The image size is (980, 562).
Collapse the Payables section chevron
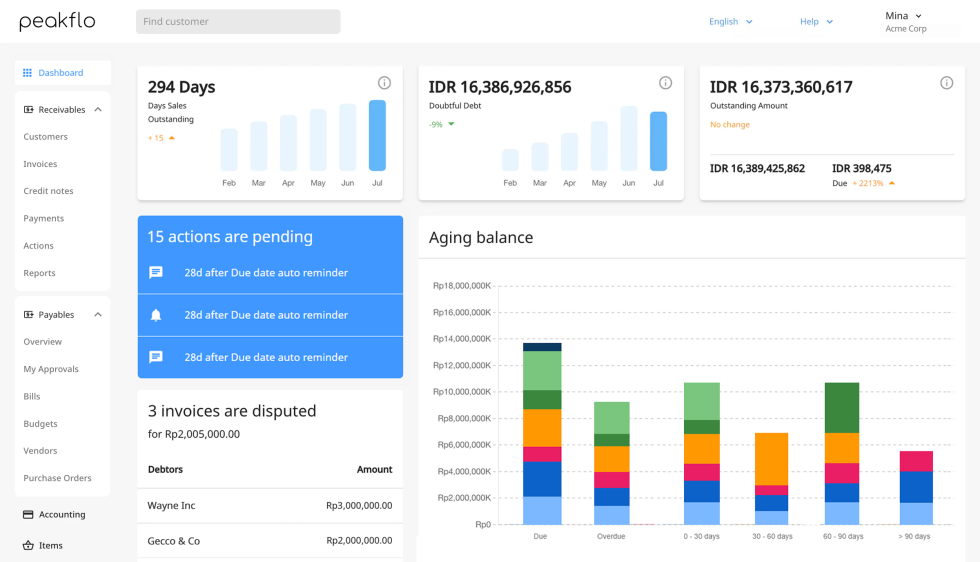tap(98, 315)
